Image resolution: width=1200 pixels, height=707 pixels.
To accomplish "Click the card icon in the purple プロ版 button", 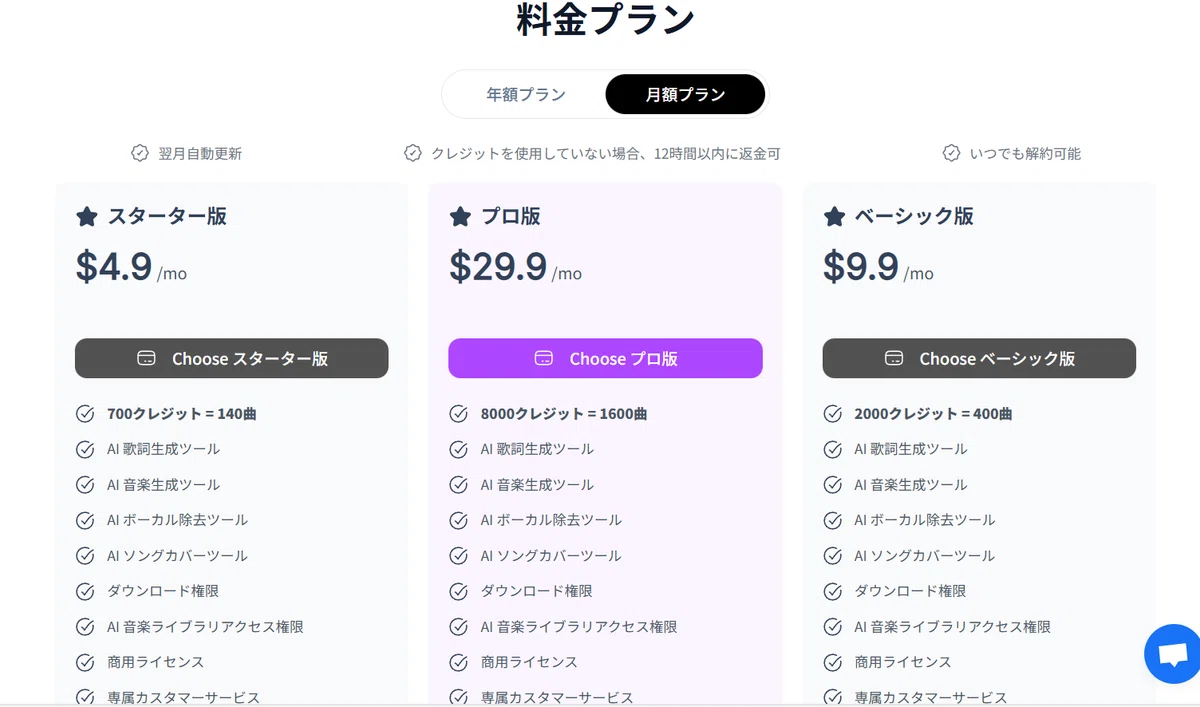I will 544,358.
